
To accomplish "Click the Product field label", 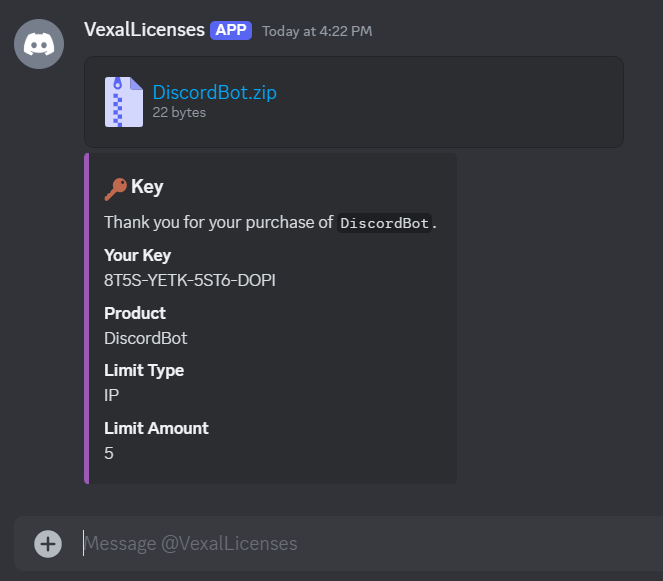I will [135, 313].
